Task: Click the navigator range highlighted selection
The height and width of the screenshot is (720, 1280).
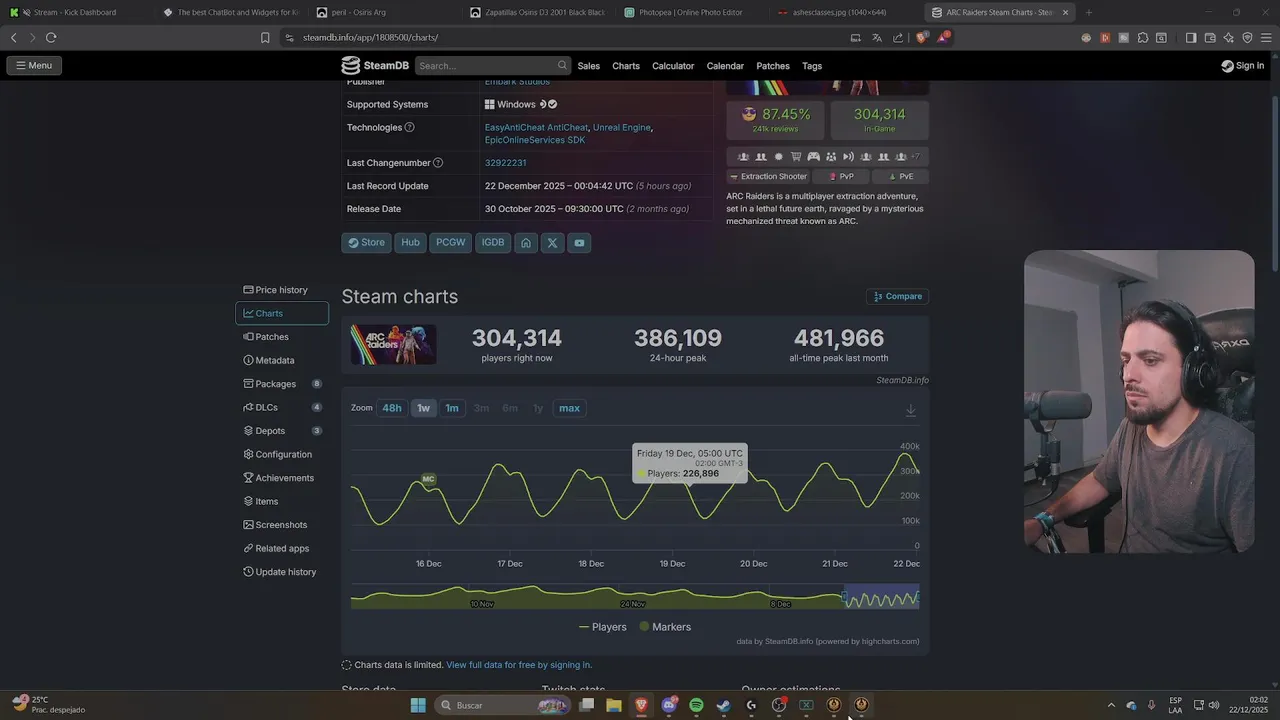Action: (881, 597)
